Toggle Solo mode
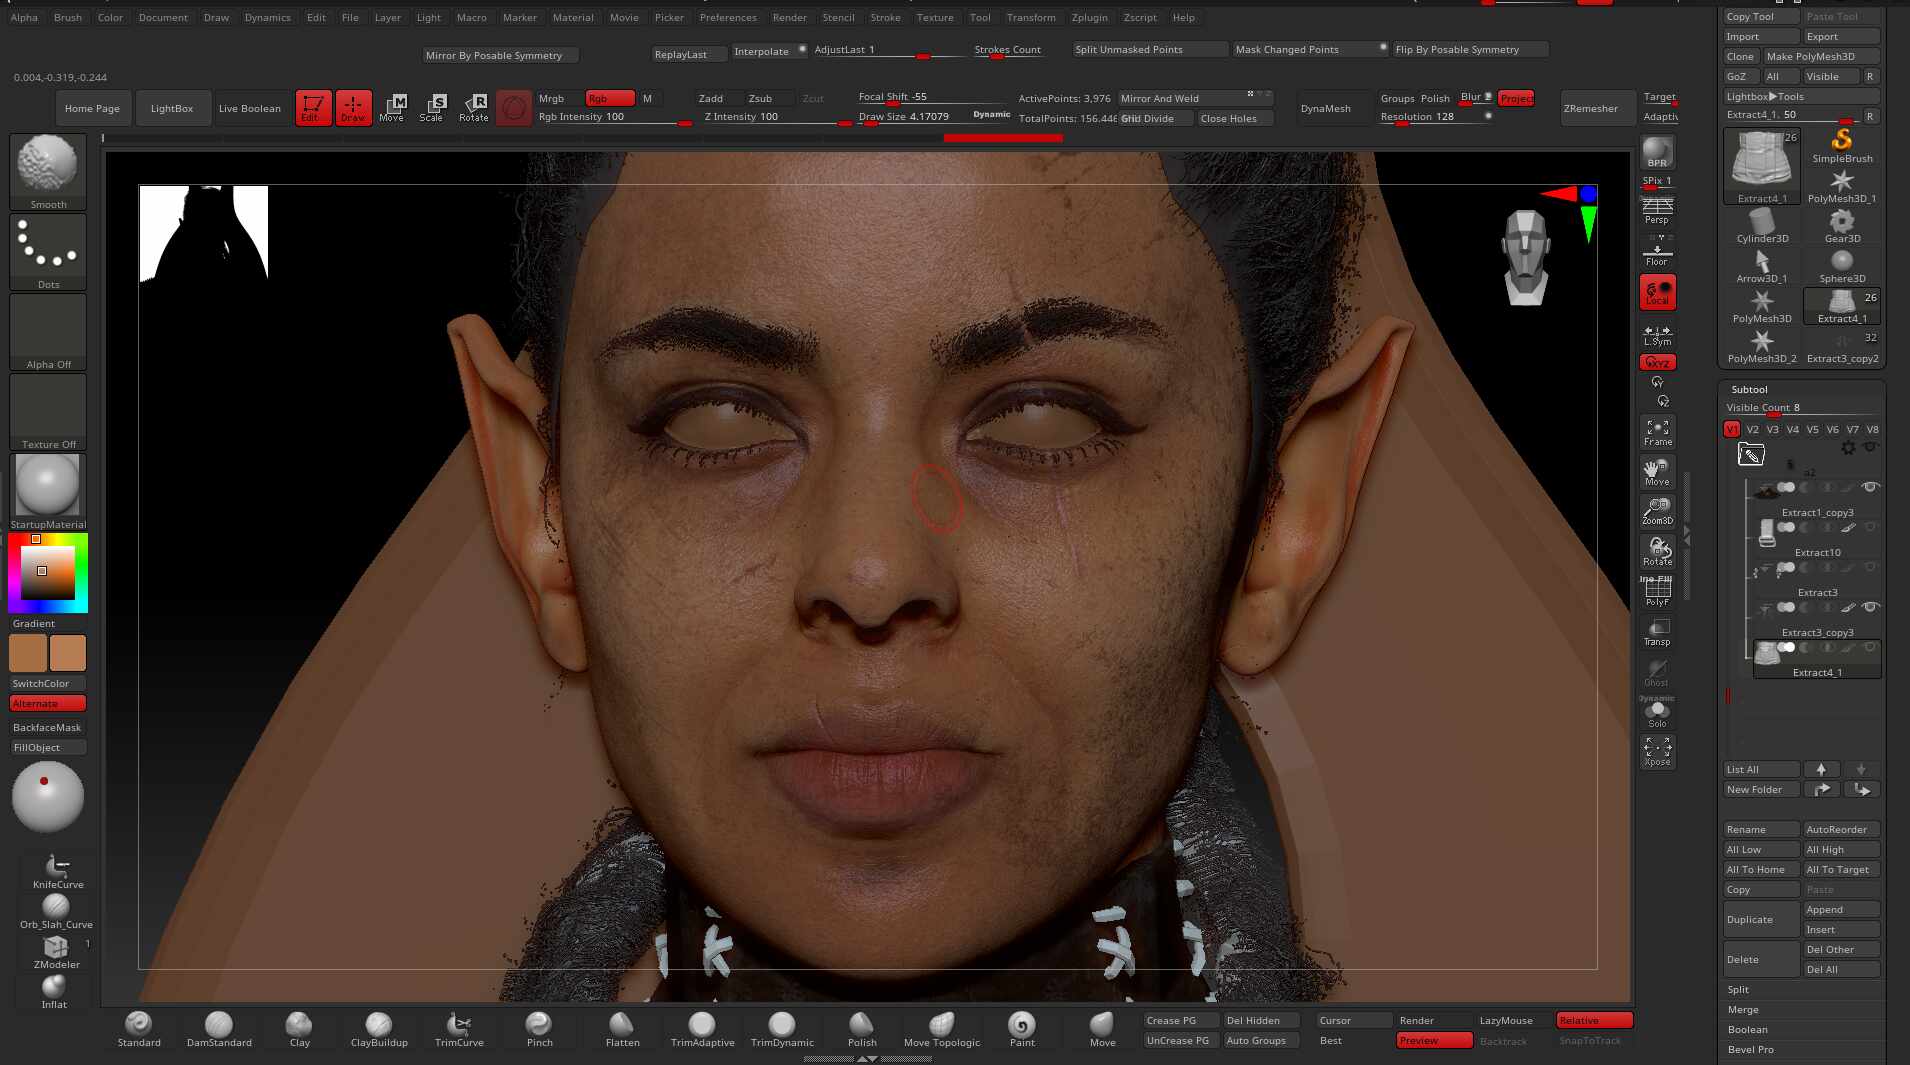 pyautogui.click(x=1657, y=714)
